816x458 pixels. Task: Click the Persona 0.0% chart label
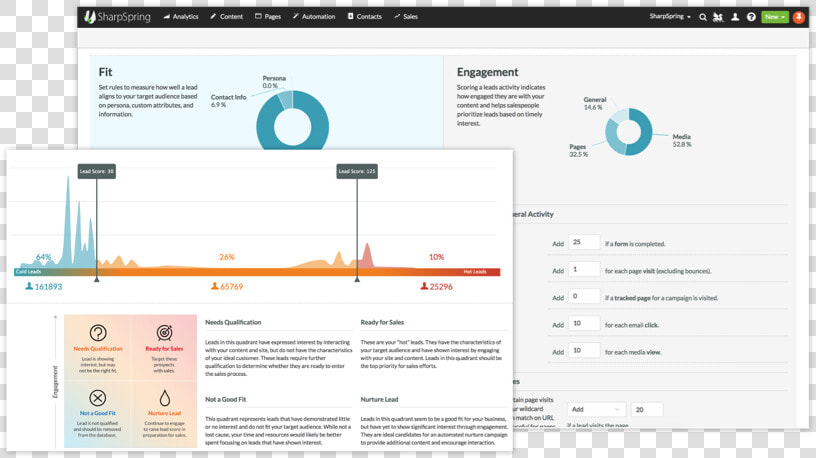coord(274,82)
